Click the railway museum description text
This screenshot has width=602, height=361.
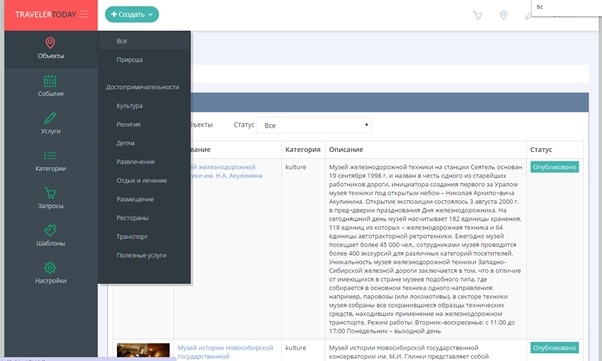pos(425,249)
